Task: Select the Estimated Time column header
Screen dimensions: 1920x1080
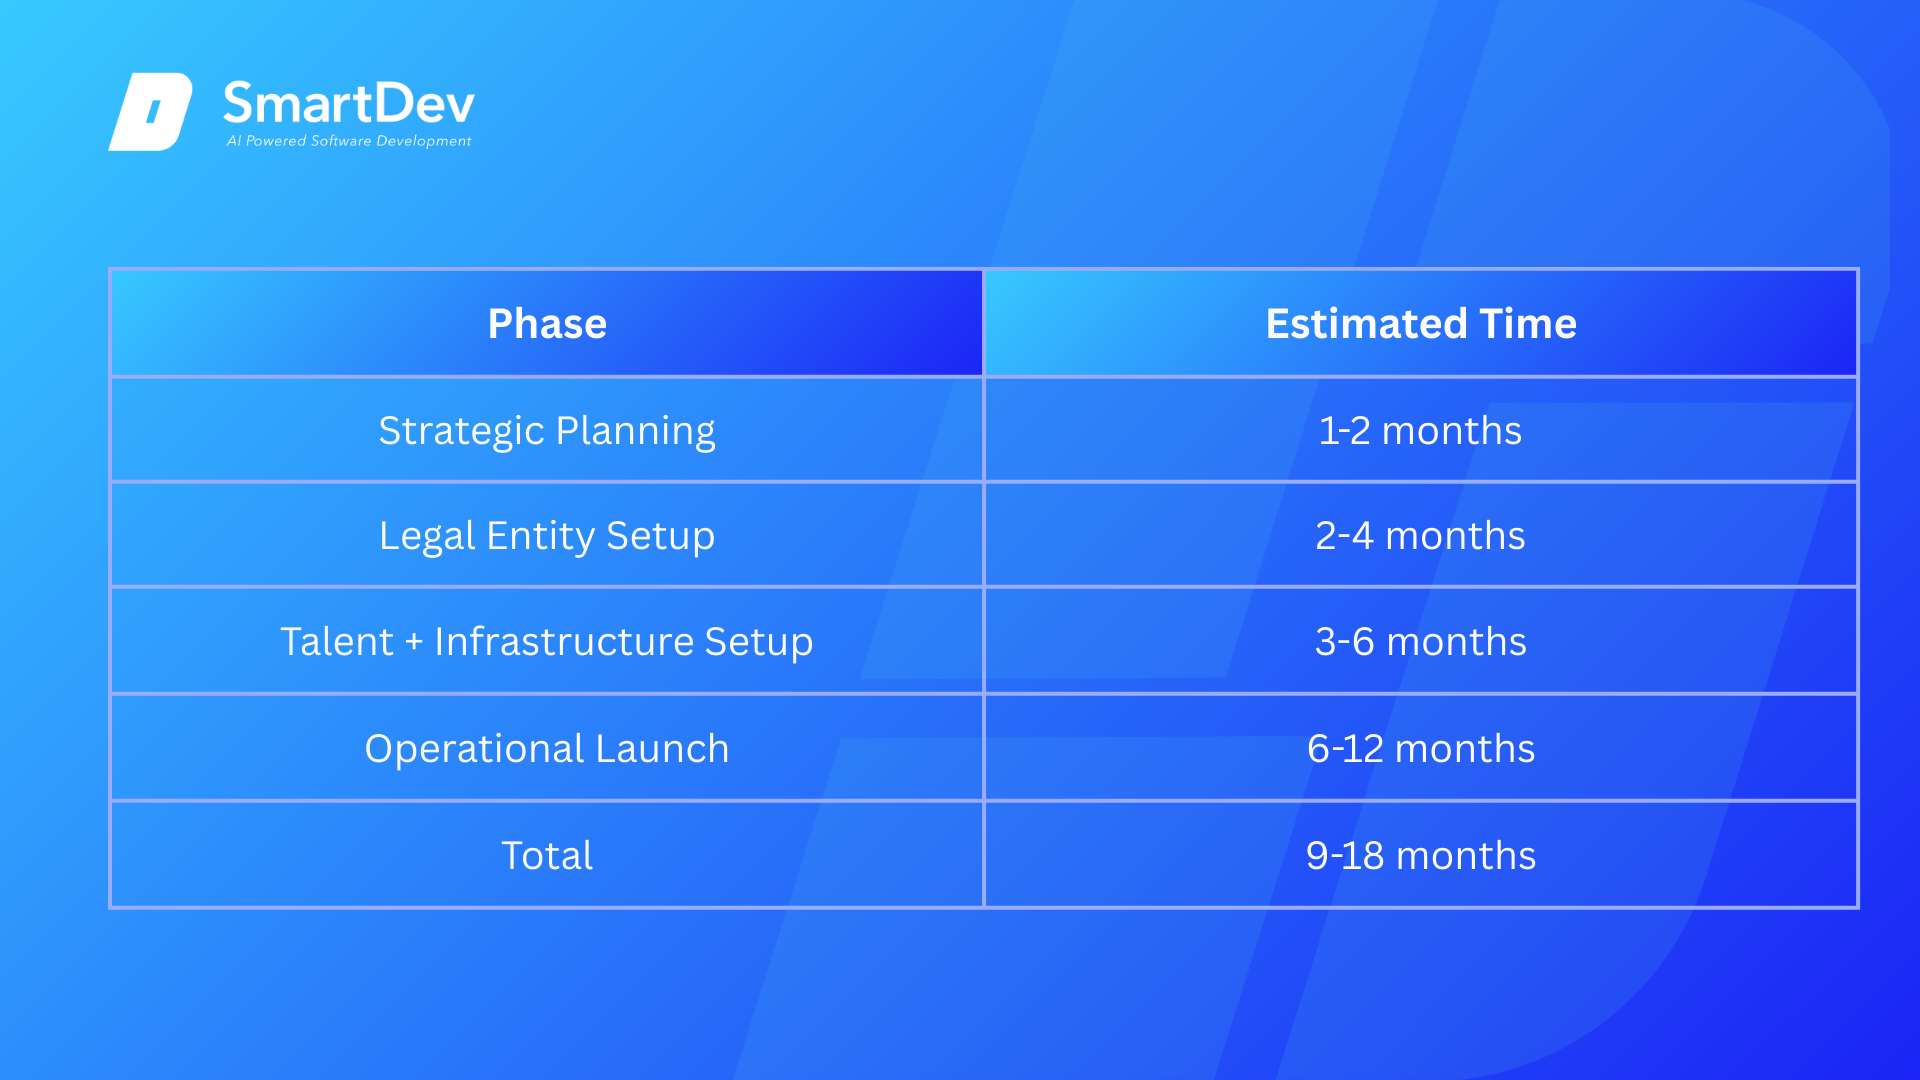Action: pos(1420,323)
